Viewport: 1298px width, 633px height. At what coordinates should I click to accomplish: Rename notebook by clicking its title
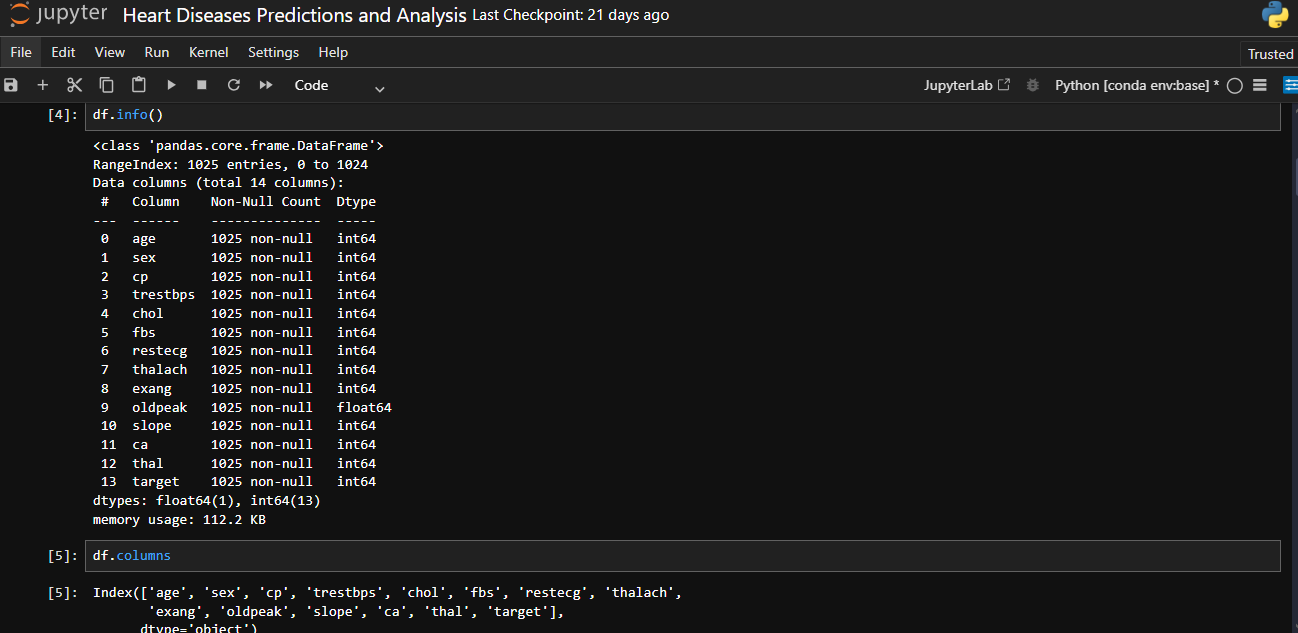(294, 16)
